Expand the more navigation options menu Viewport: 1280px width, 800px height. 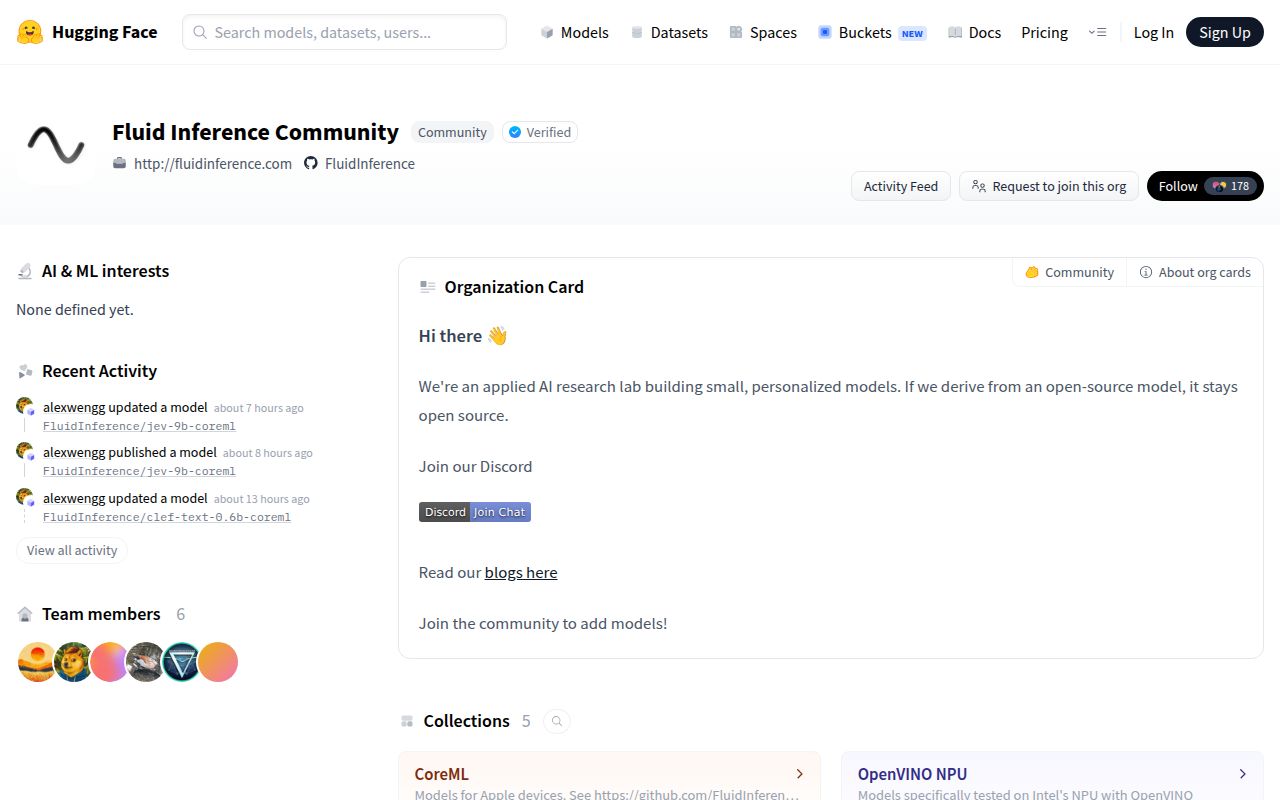point(1097,32)
